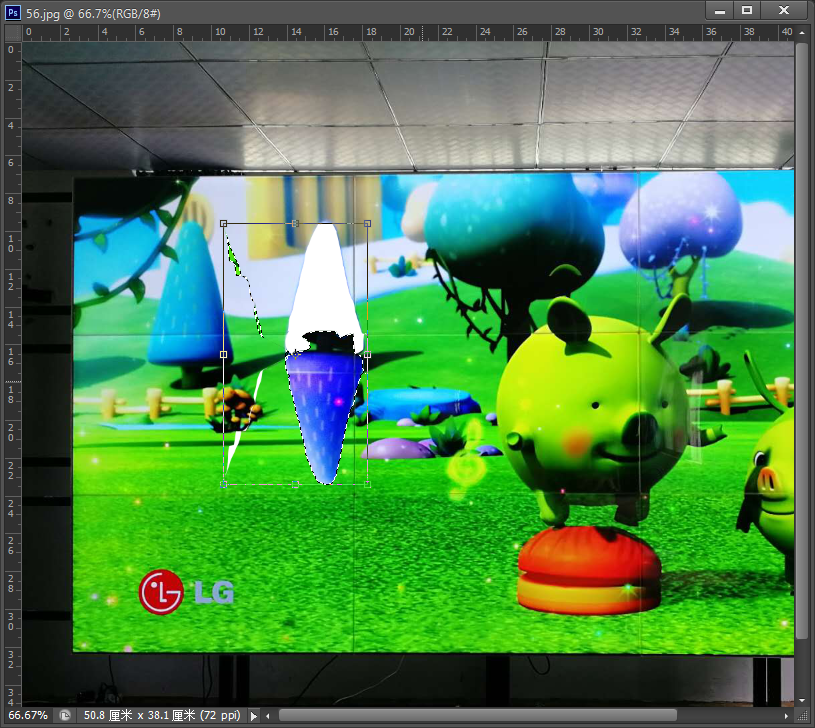Click the document preview icon beside zoom percentage
Screen dimensions: 815x728
[x=65, y=715]
